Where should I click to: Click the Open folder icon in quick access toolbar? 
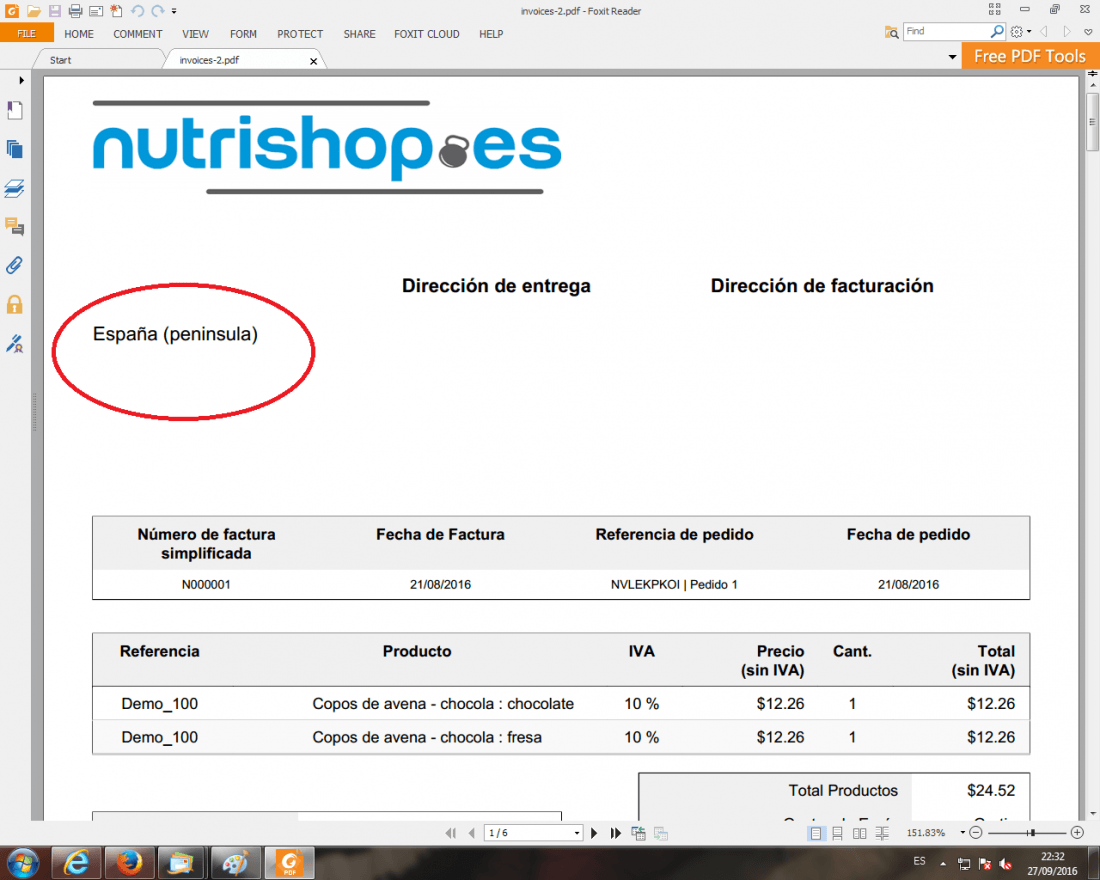33,11
